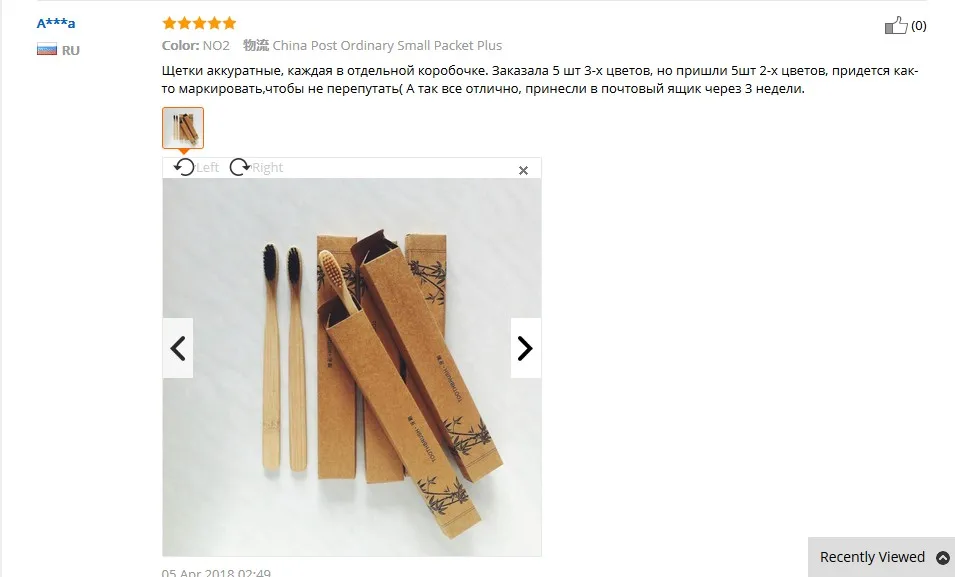
Task: Click China Post Ordinary Small Packet Plus text
Action: pyautogui.click(x=387, y=46)
